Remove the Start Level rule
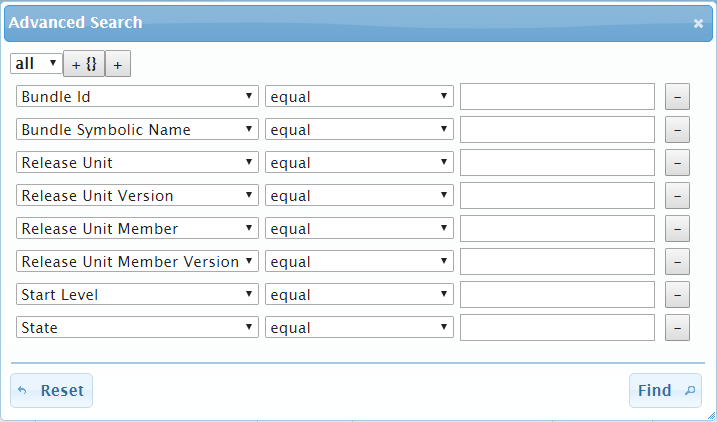Viewport: 717px width, 422px height. coord(677,295)
